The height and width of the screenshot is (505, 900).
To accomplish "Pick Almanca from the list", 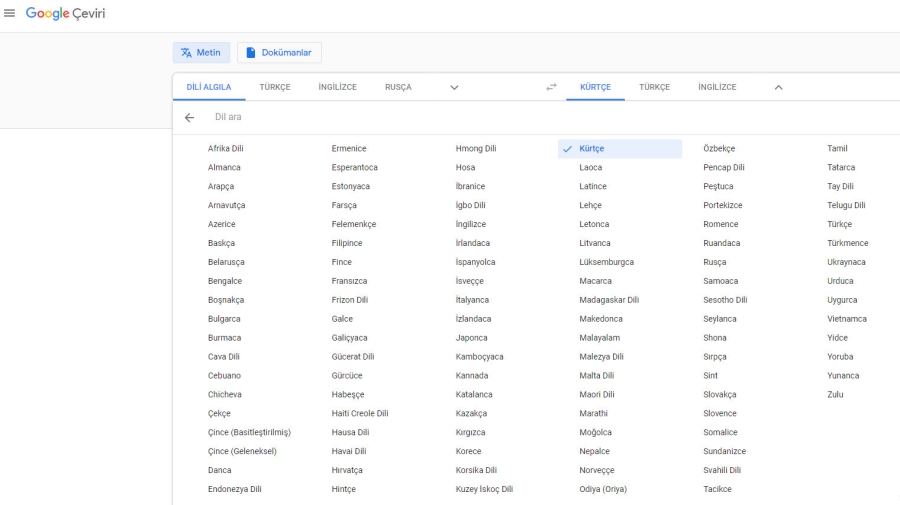I will [x=224, y=168].
